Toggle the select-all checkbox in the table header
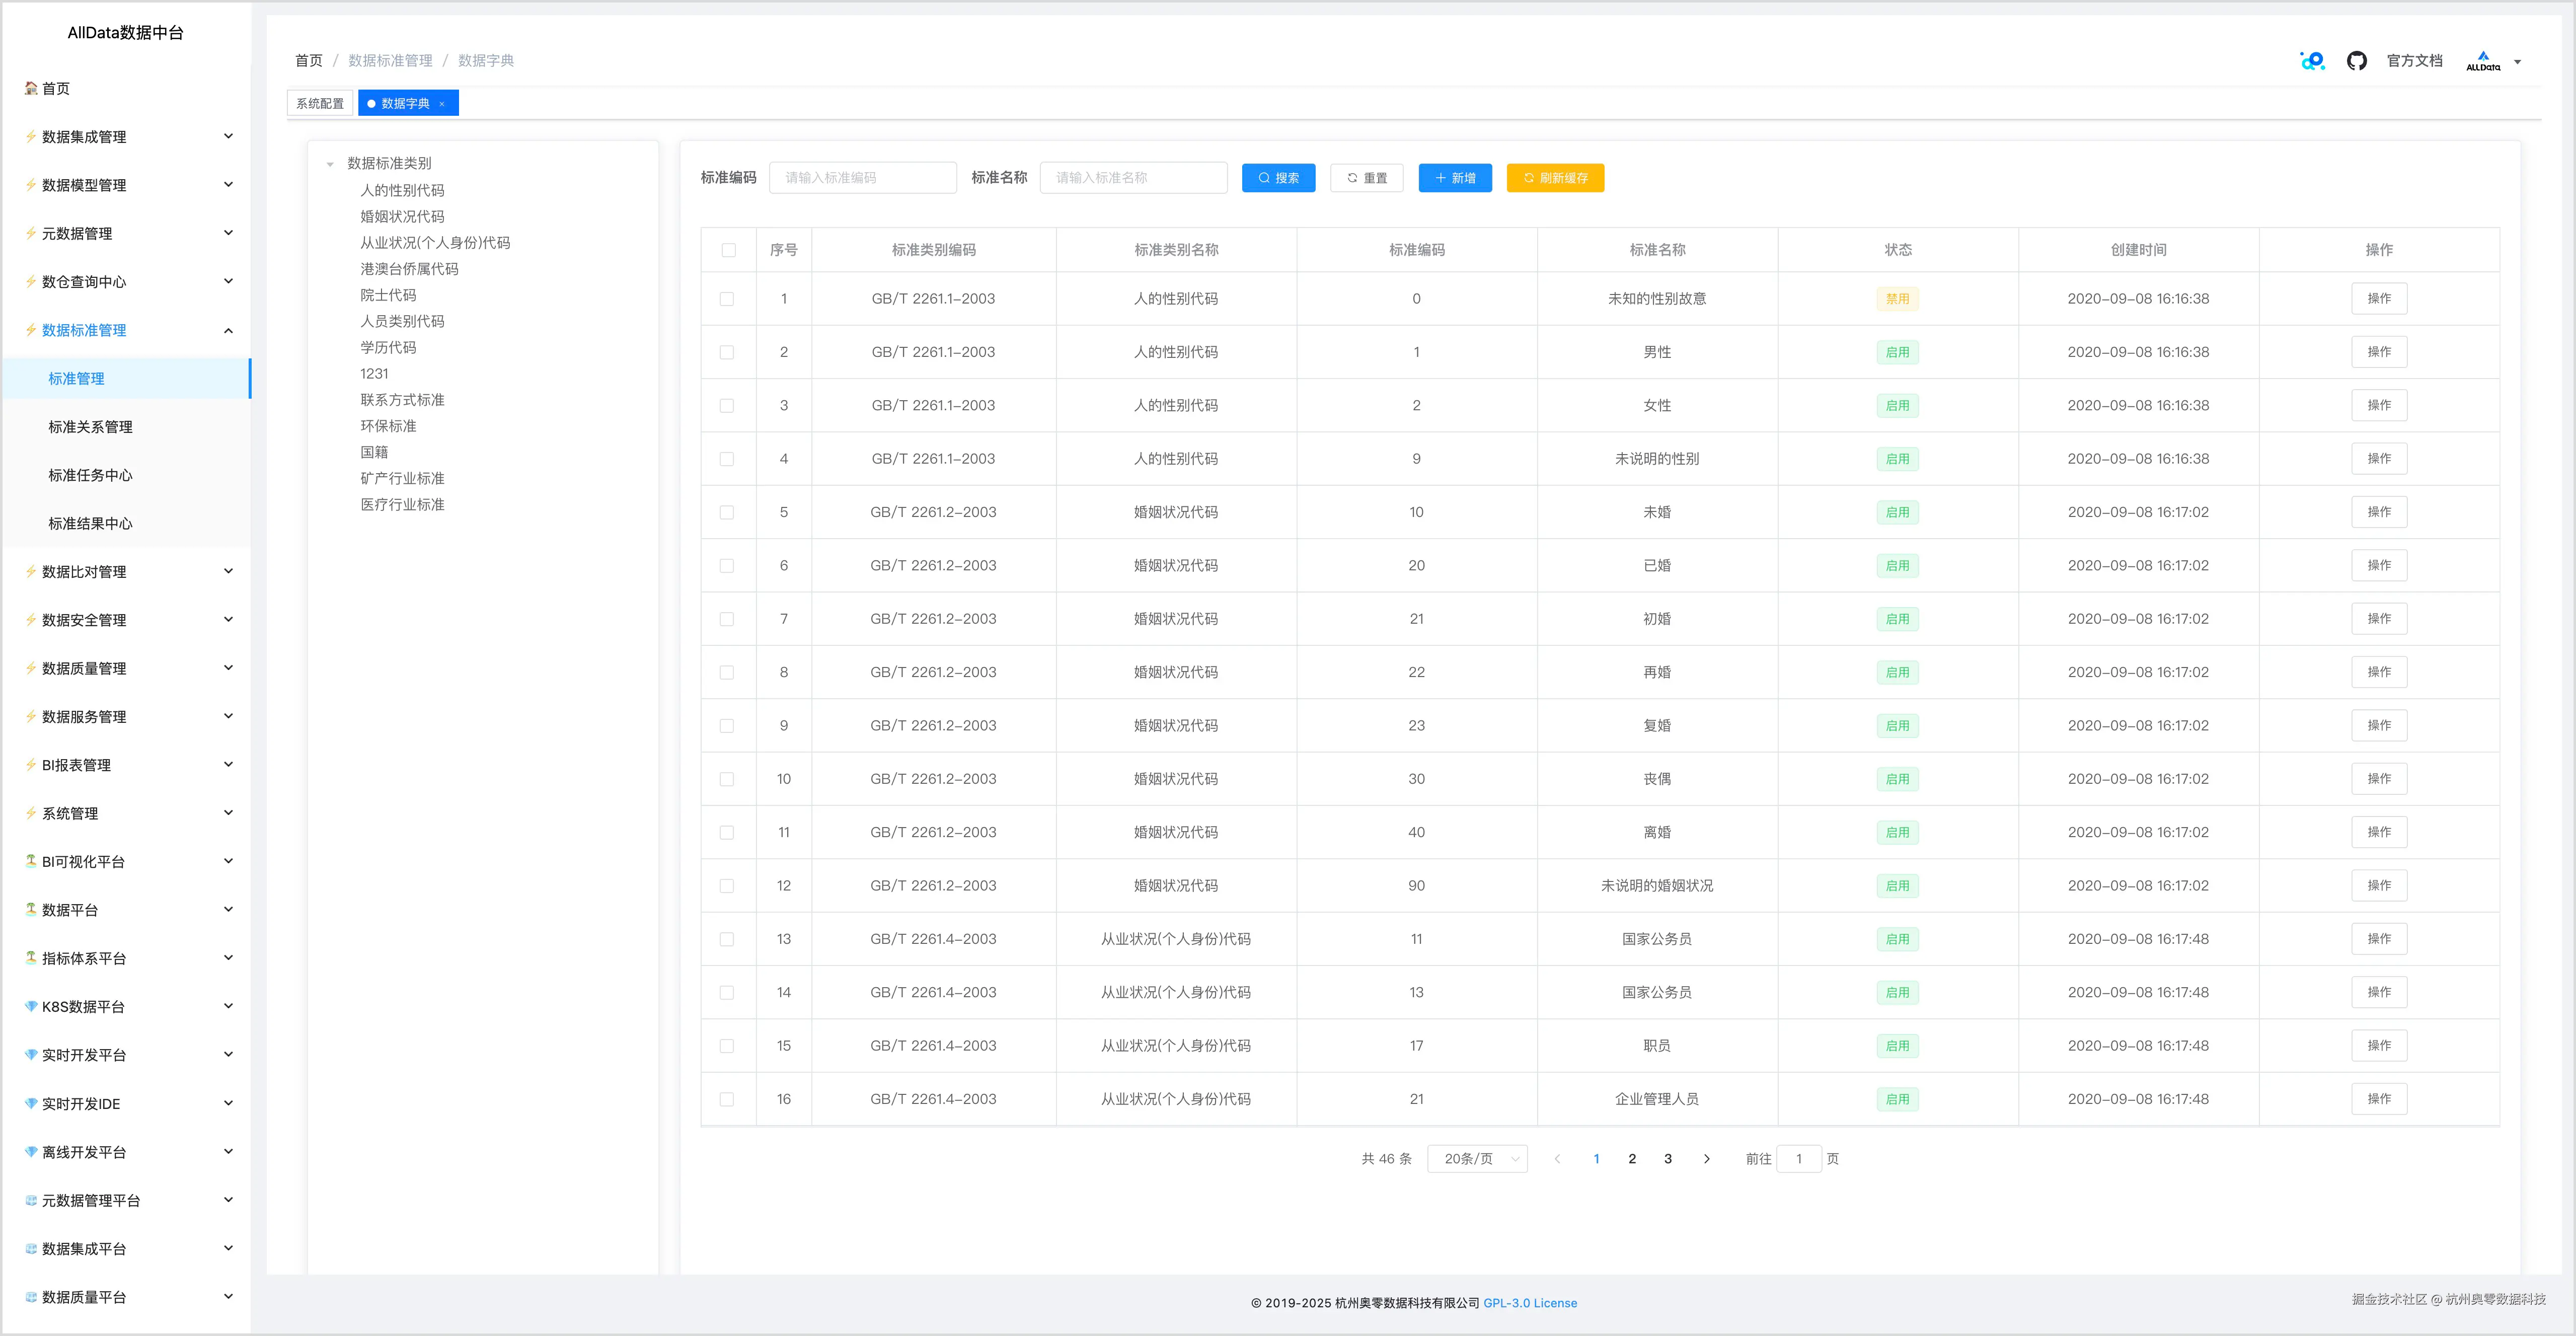Viewport: 2576px width, 1336px height. pos(728,250)
